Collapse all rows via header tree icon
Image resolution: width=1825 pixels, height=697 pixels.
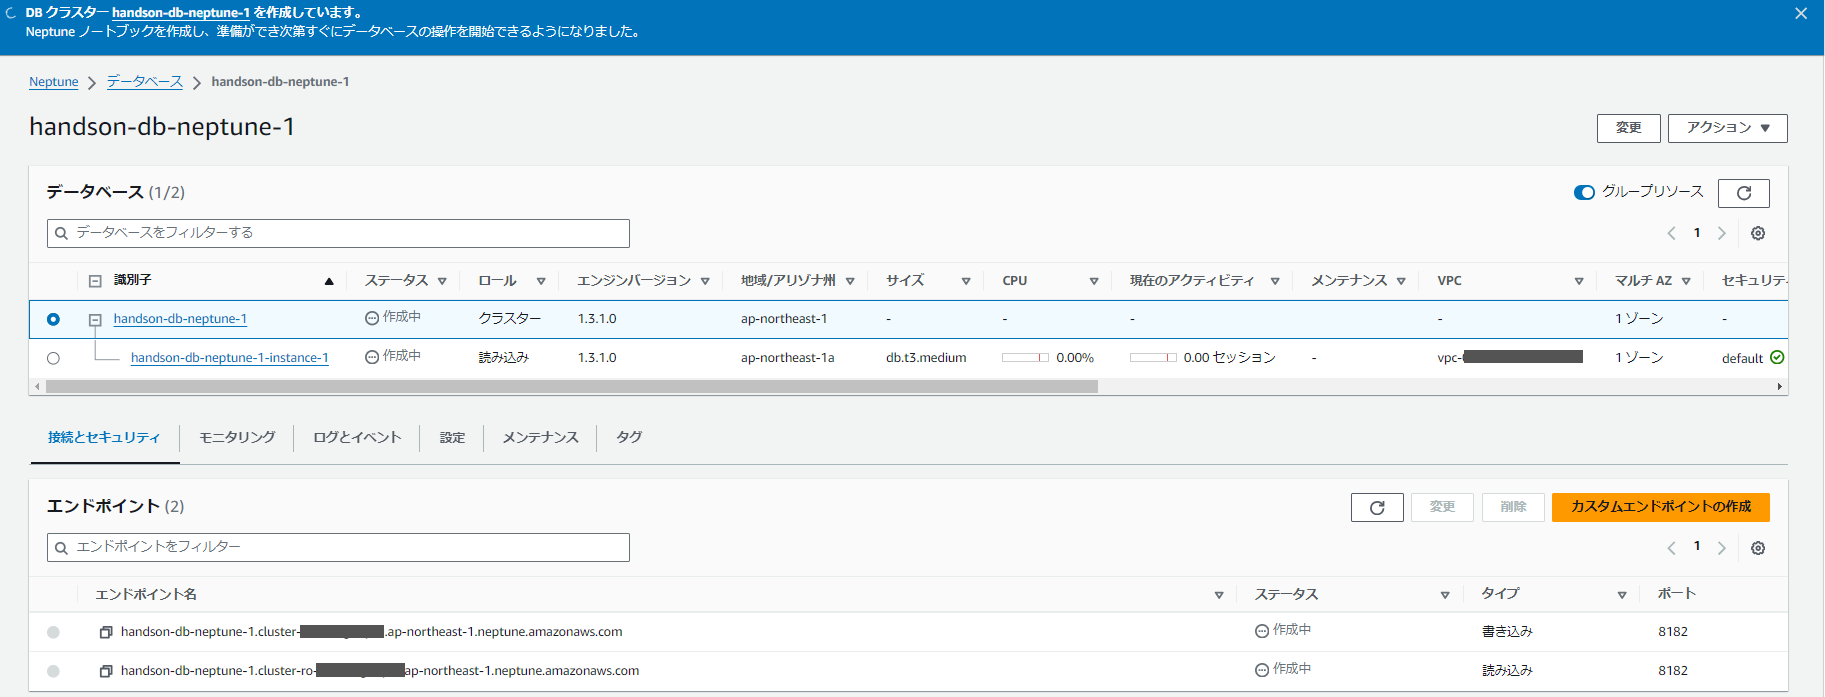(95, 281)
